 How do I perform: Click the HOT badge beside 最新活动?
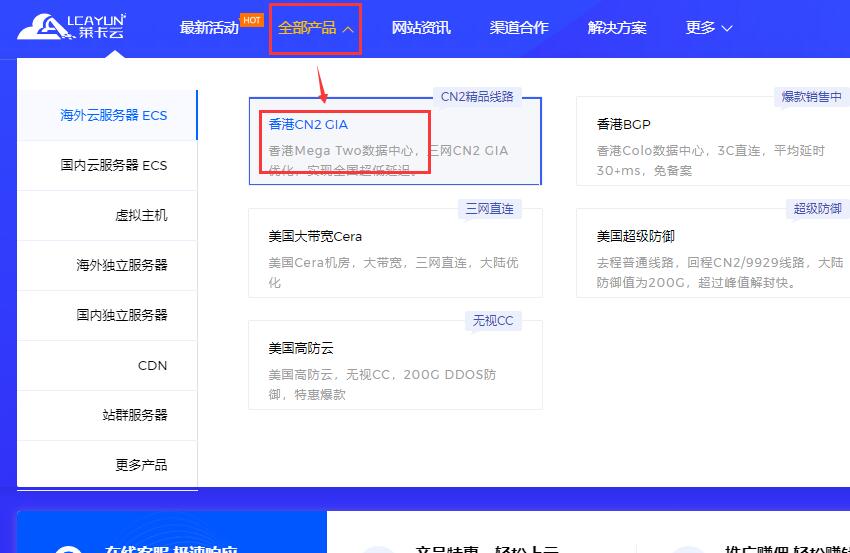[x=252, y=20]
